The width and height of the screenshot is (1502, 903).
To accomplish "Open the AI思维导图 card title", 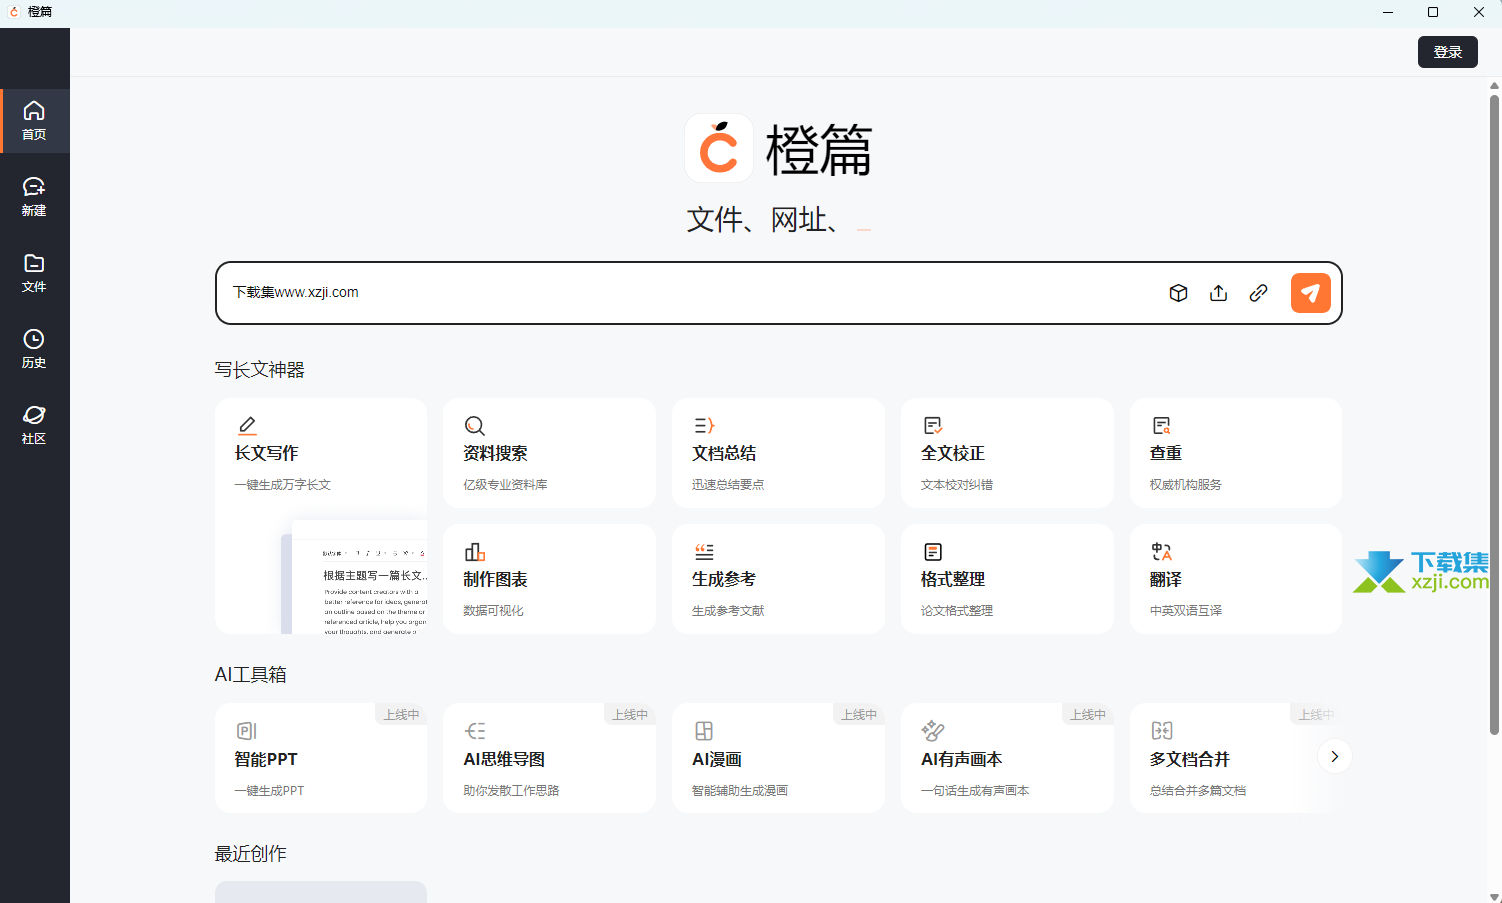I will (504, 759).
